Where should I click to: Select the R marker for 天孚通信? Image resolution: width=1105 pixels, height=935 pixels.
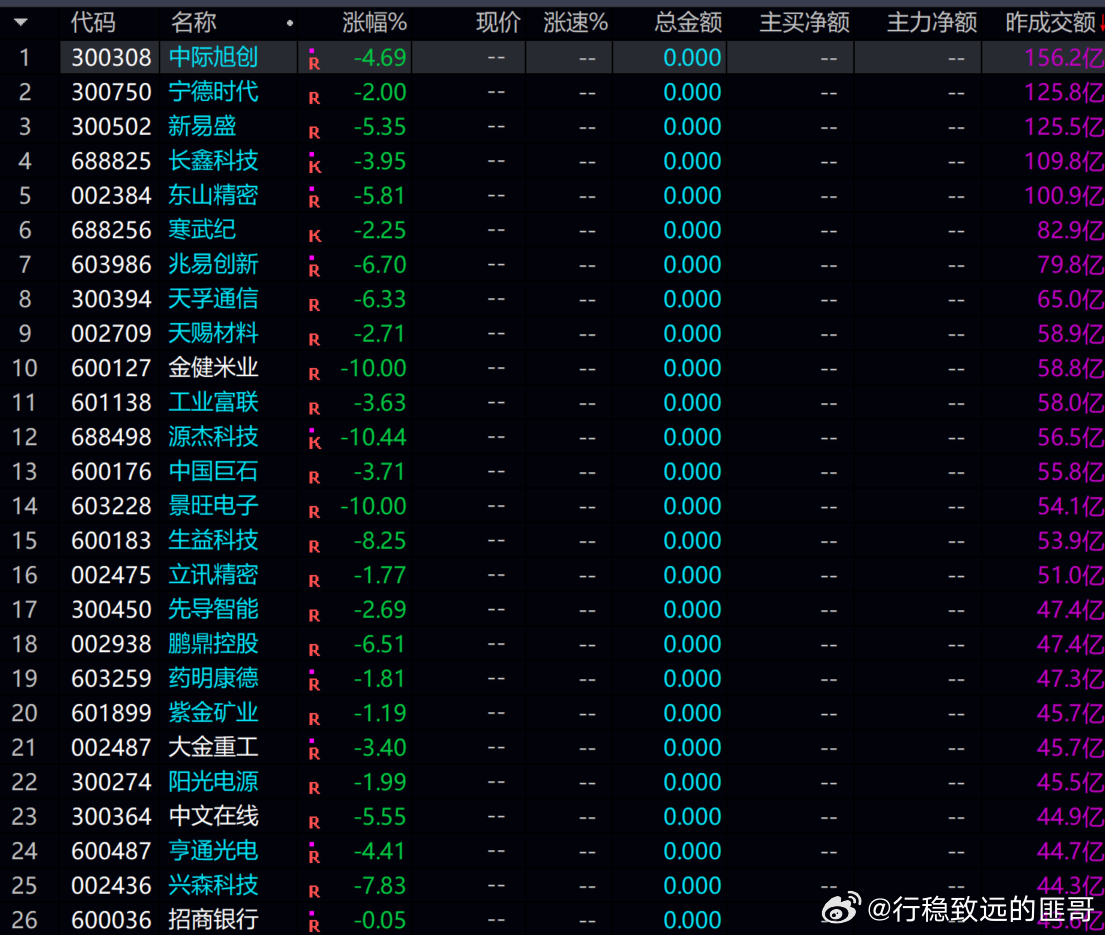[x=314, y=305]
